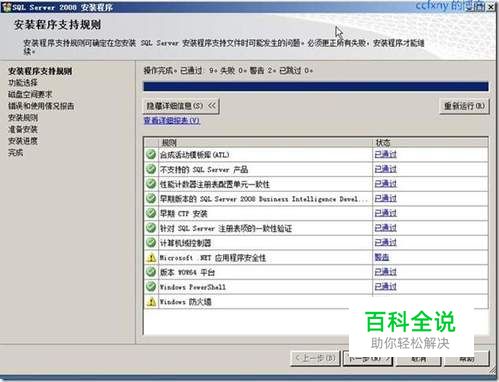Image resolution: width=499 pixels, height=382 pixels.
Task: Click the rule name 不支持的 SQL Server 产品
Action: coord(204,169)
